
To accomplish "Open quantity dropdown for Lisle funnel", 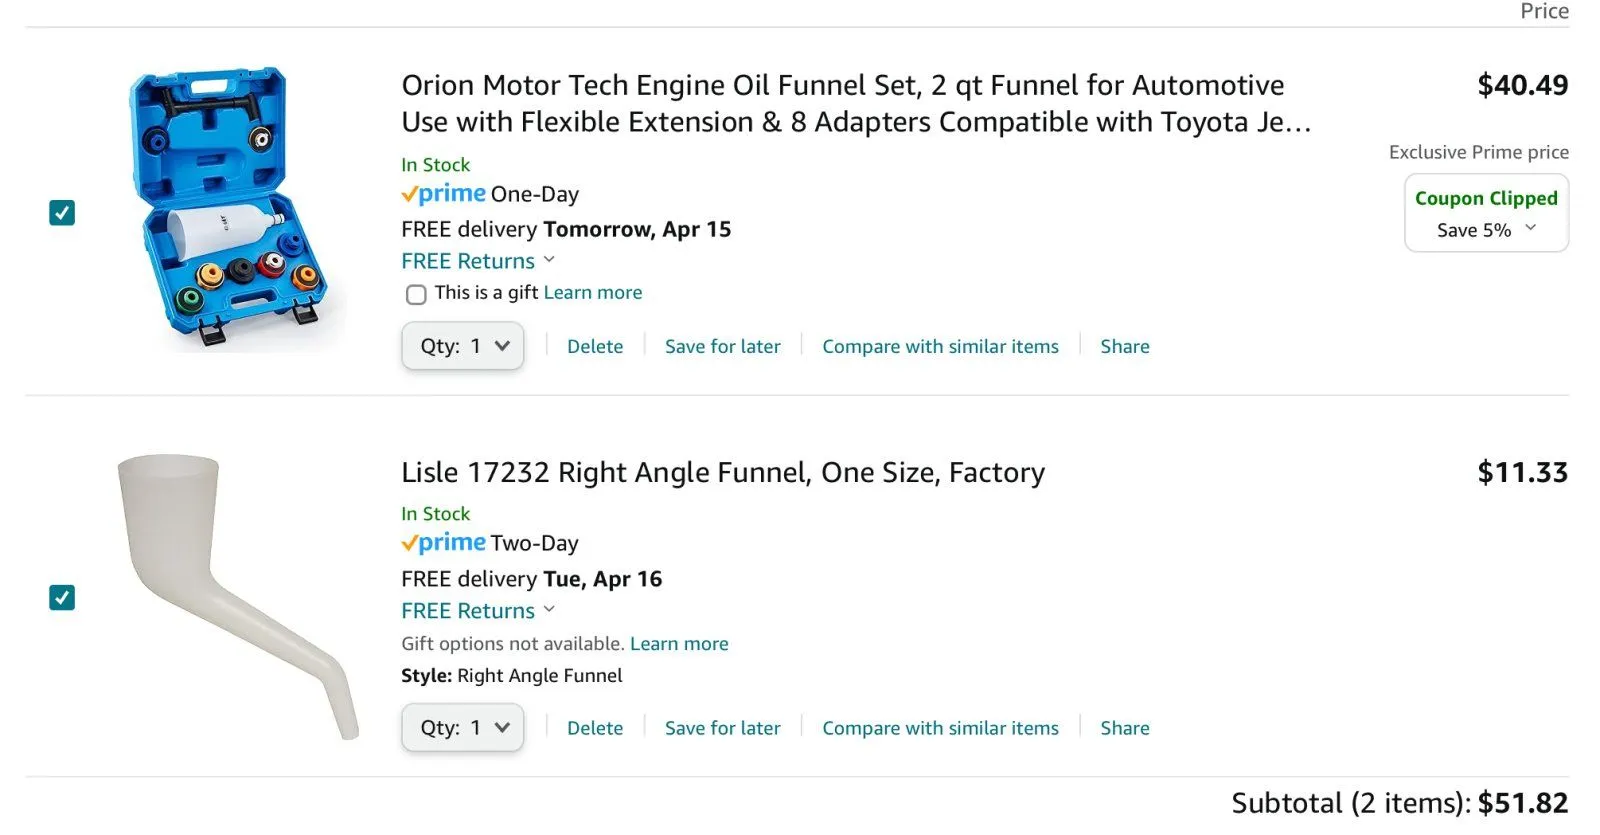I will [x=463, y=728].
